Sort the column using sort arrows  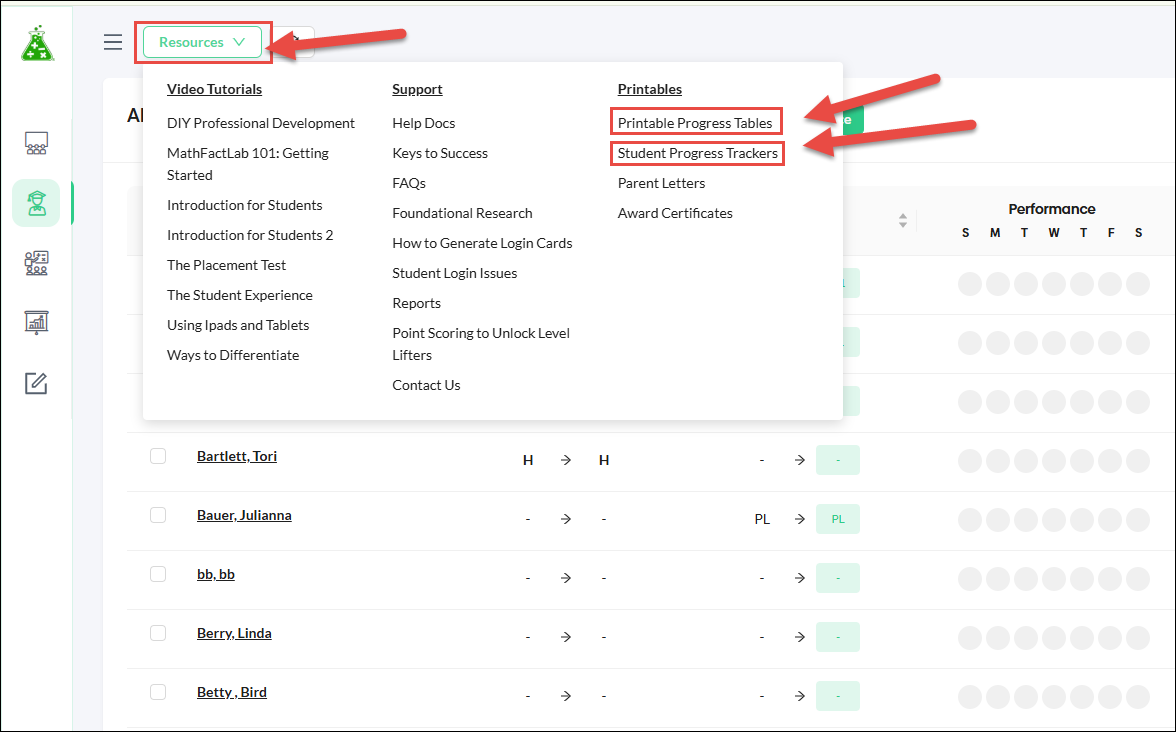pyautogui.click(x=902, y=220)
